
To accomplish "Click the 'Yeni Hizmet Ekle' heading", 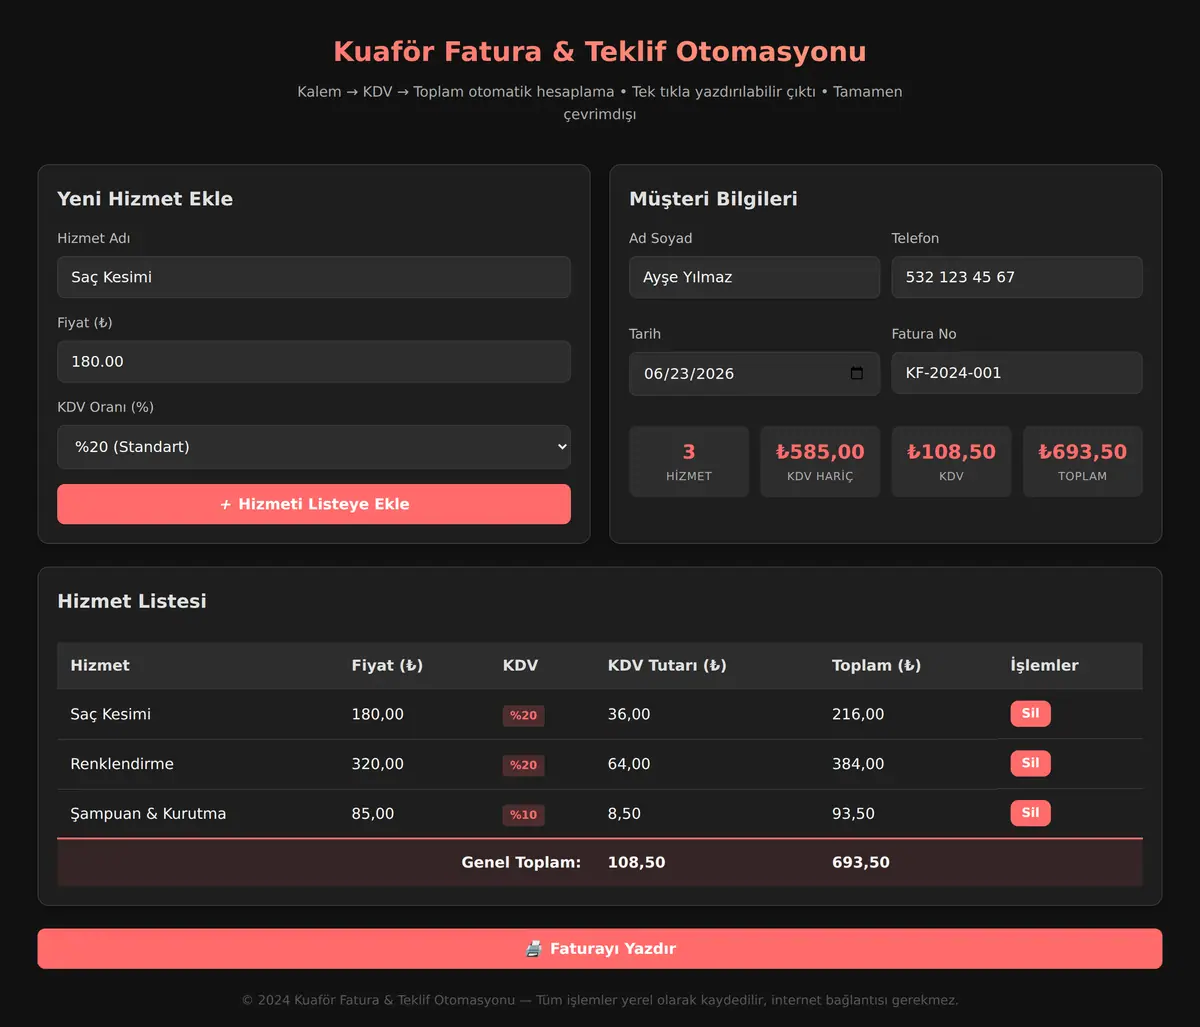I will [x=145, y=199].
